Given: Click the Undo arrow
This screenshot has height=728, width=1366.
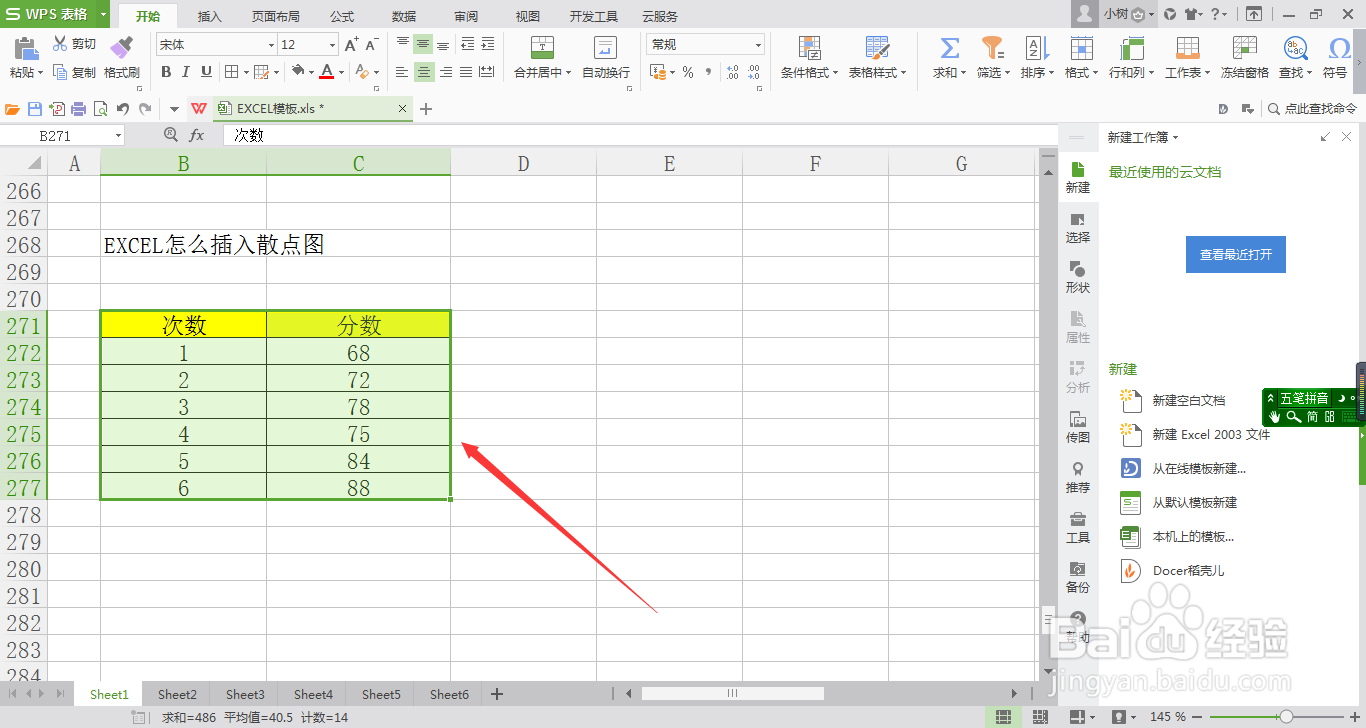Looking at the screenshot, I should [x=123, y=109].
